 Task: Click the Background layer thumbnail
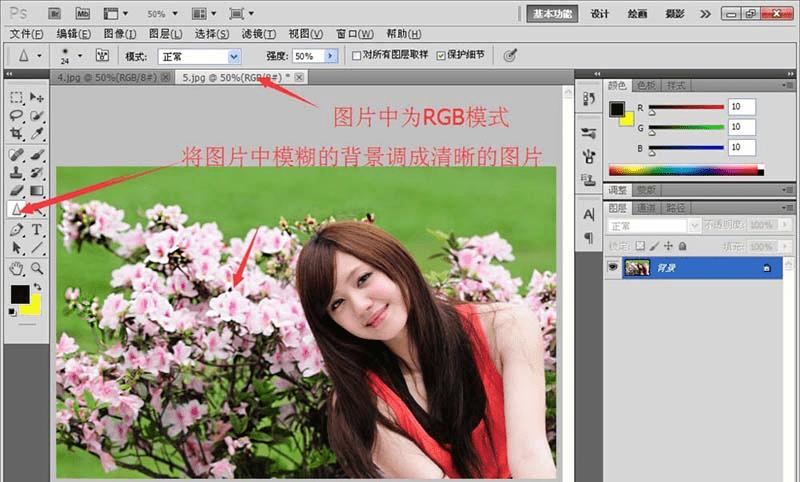637,268
